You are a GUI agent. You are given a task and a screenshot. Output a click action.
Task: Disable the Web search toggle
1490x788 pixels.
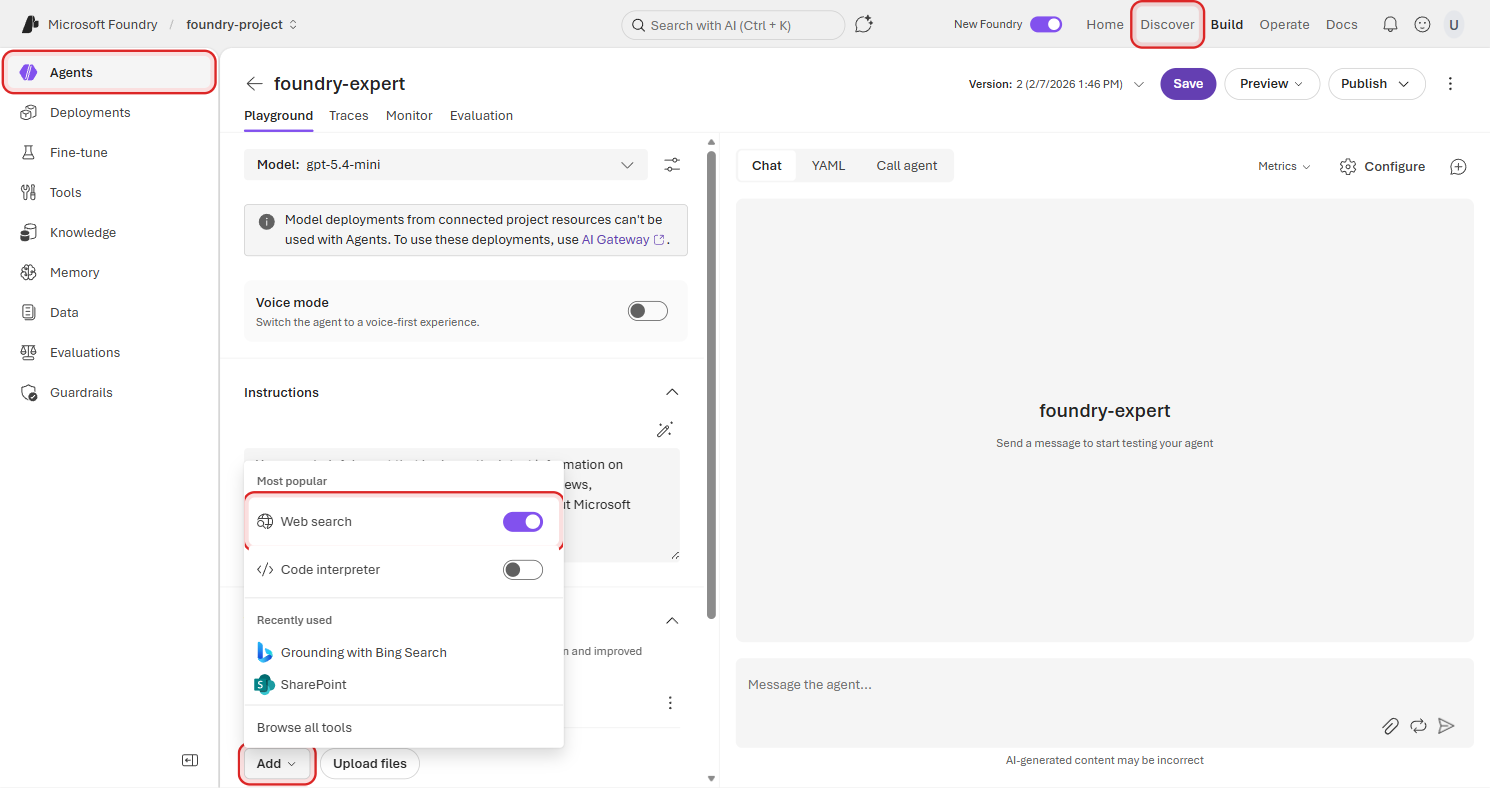523,521
